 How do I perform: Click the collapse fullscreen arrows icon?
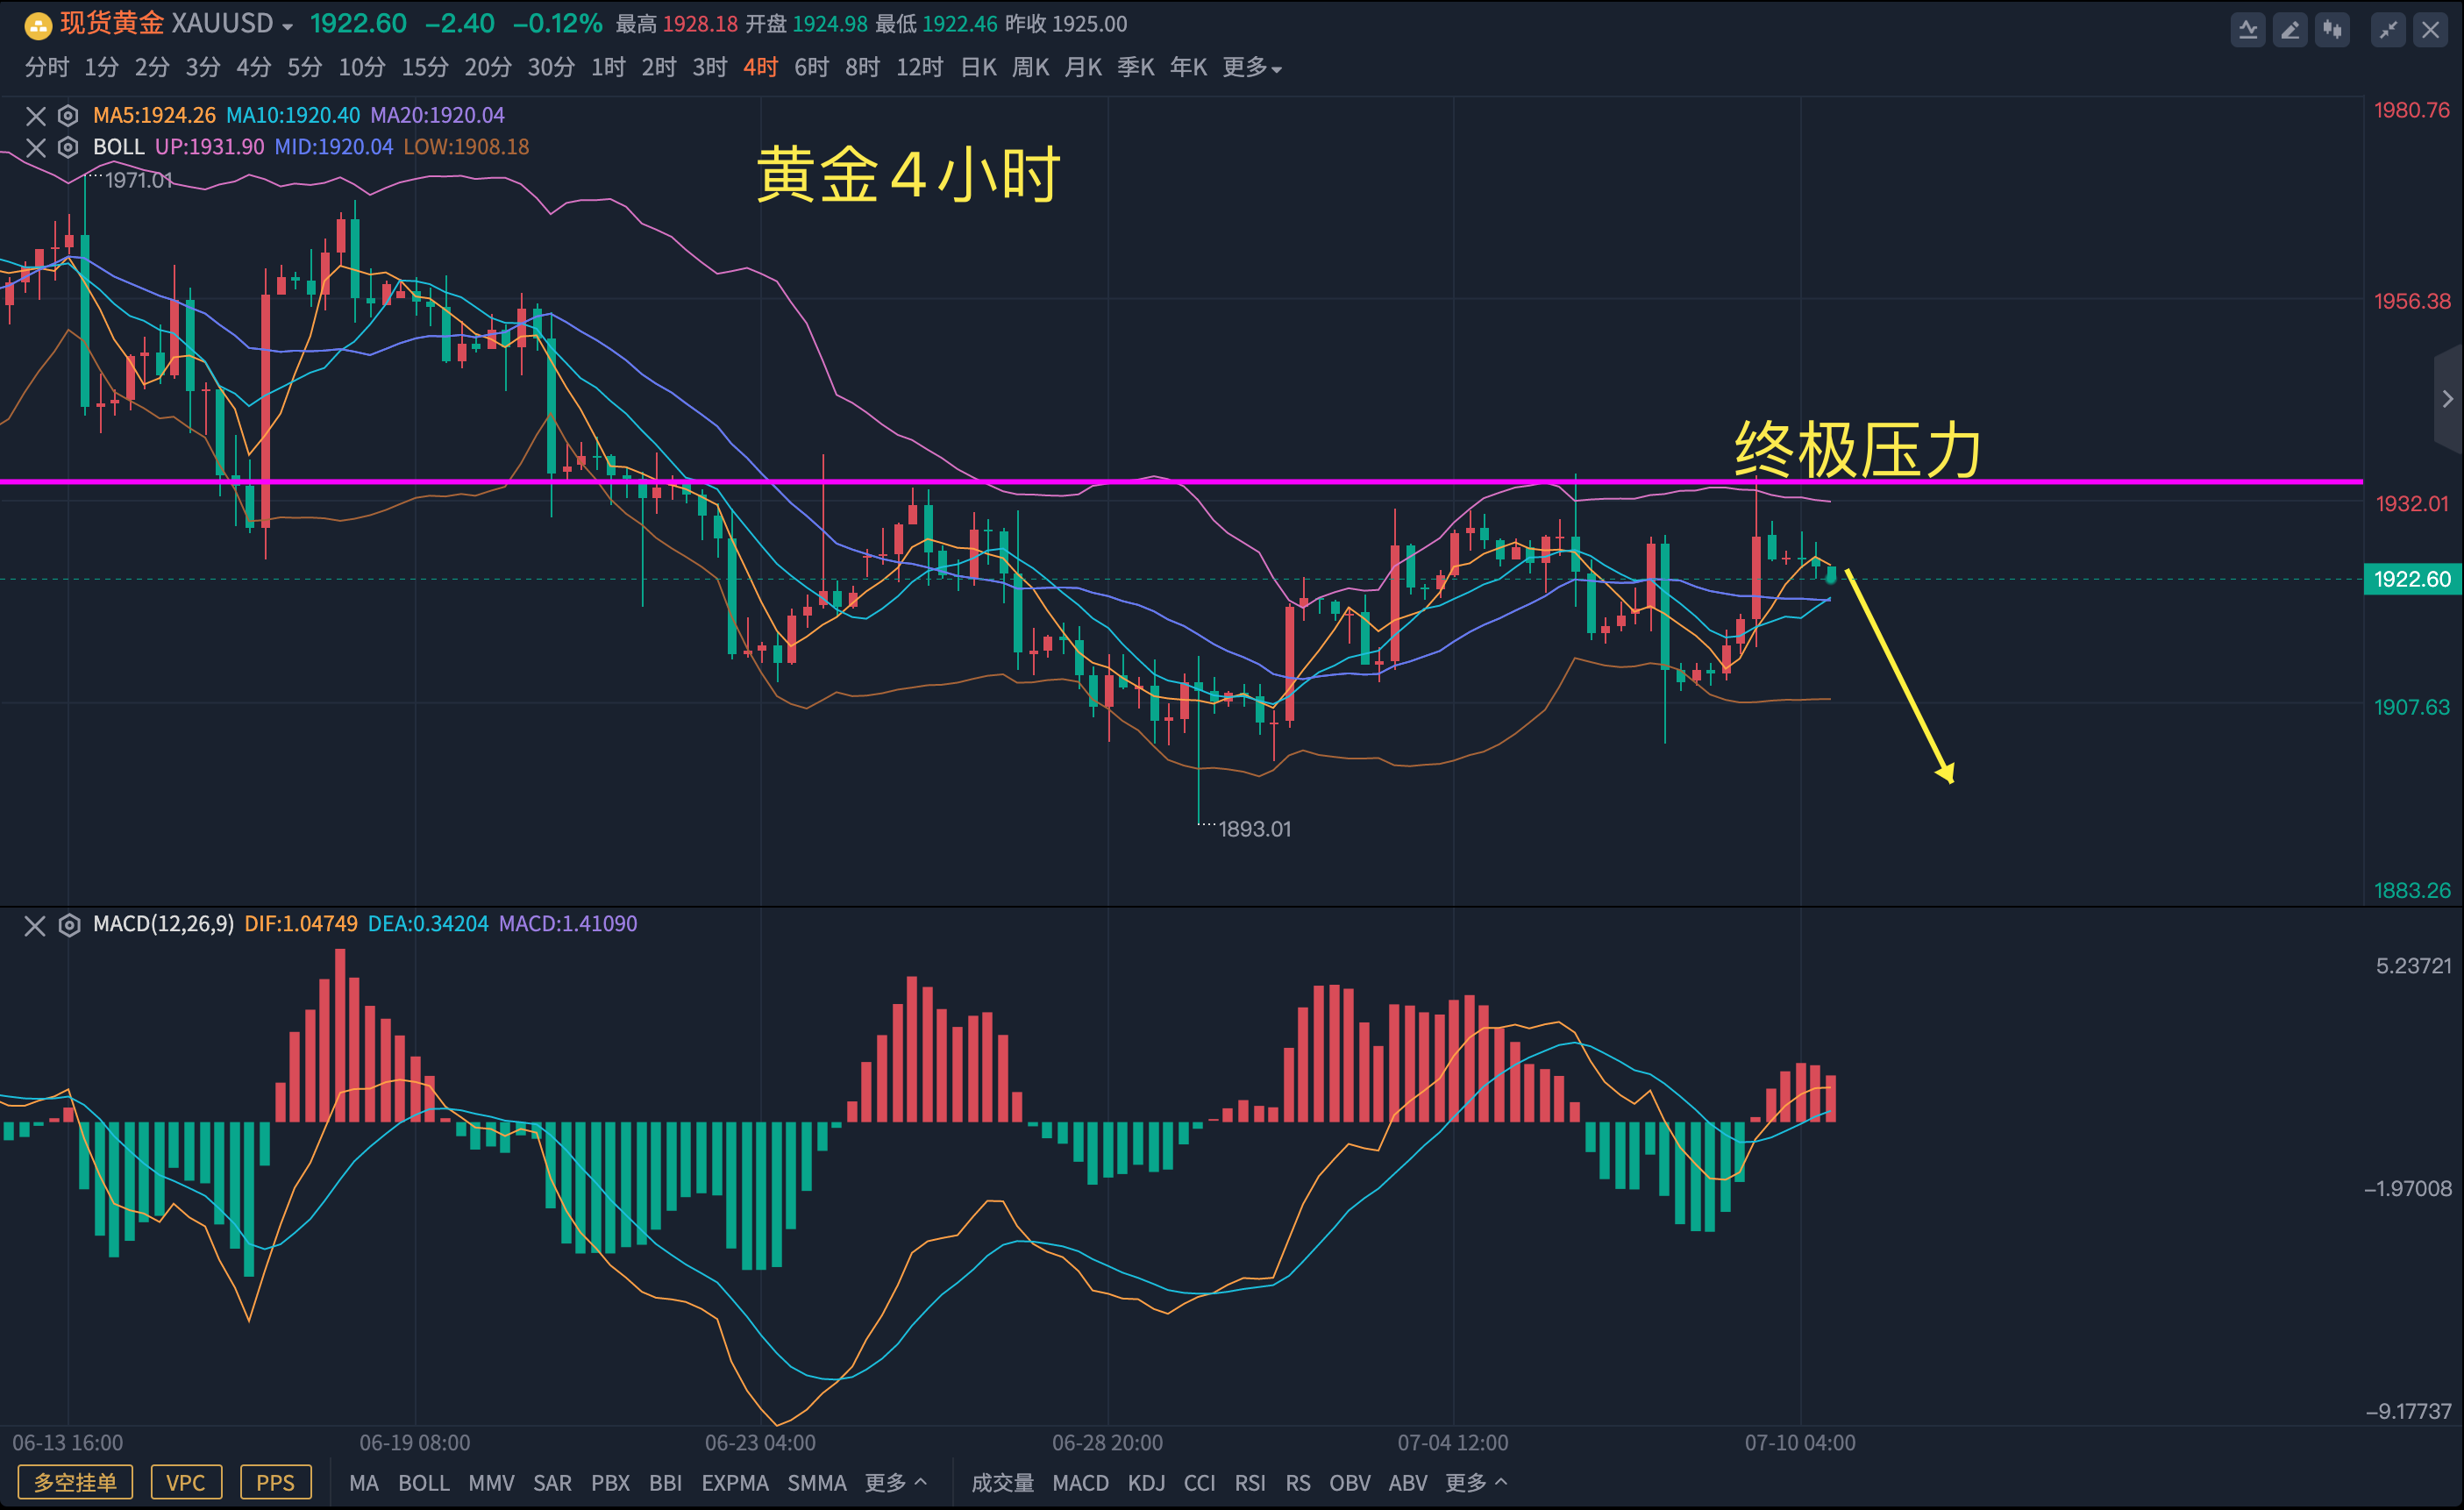point(2388,29)
